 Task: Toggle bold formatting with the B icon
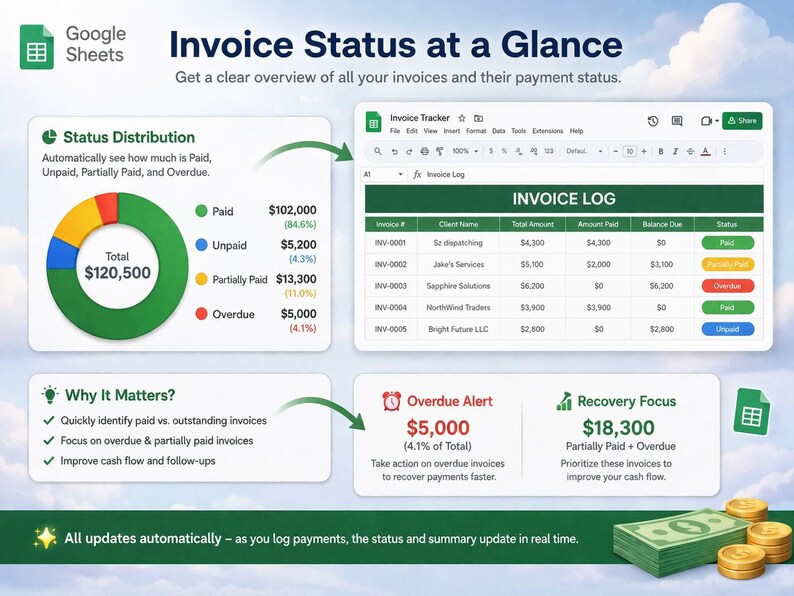point(661,151)
